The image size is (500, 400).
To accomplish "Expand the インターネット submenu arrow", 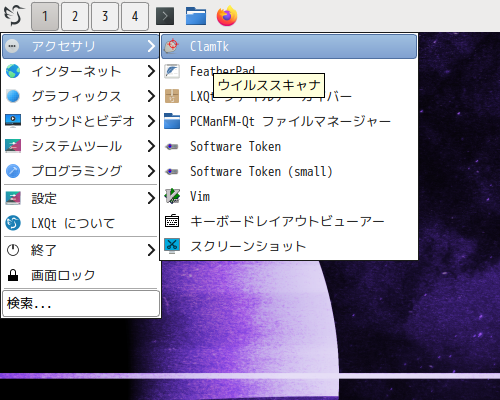I will 151,71.
